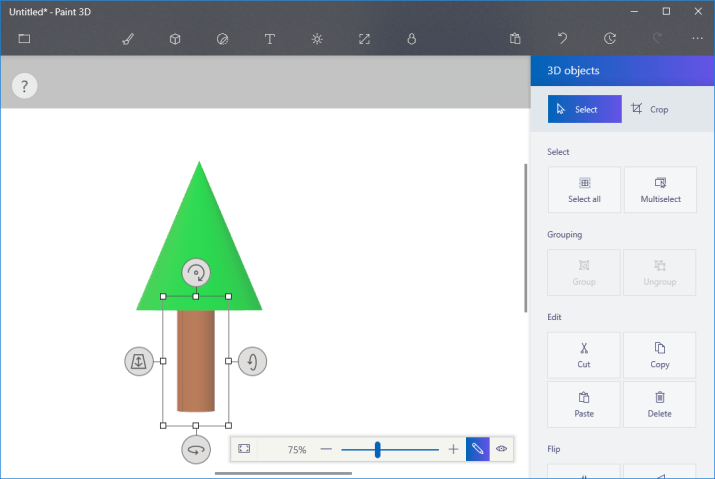The height and width of the screenshot is (479, 715).
Task: Click the Z-position depth handle left of the trunk
Action: click(139, 361)
